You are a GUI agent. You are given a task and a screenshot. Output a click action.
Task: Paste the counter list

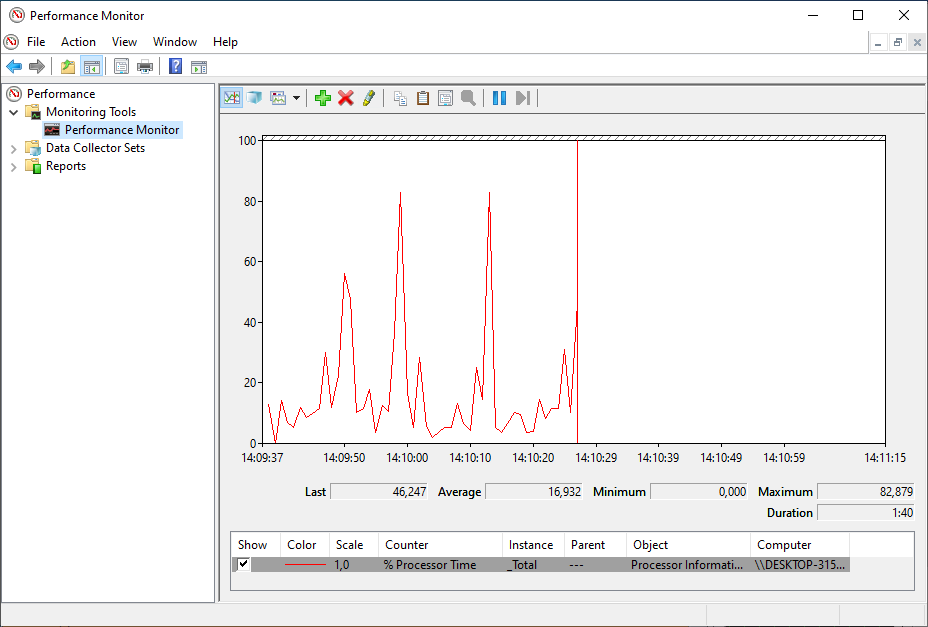click(422, 97)
